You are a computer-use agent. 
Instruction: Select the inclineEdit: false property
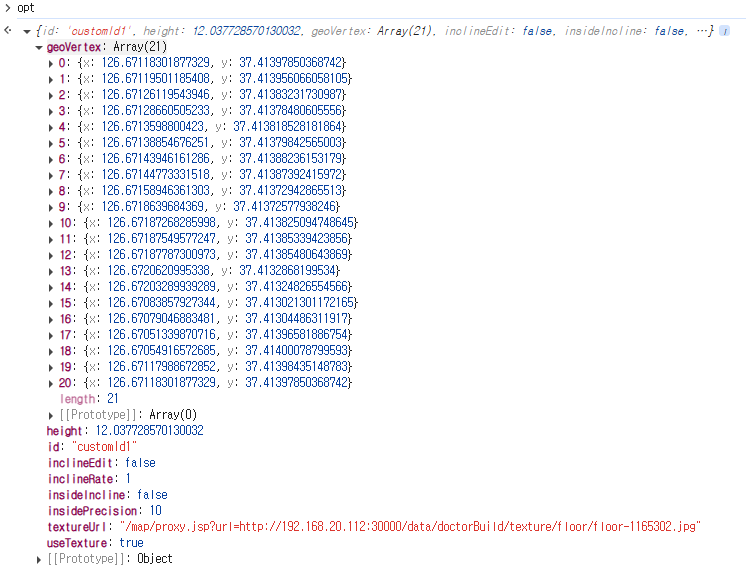(x=102, y=463)
